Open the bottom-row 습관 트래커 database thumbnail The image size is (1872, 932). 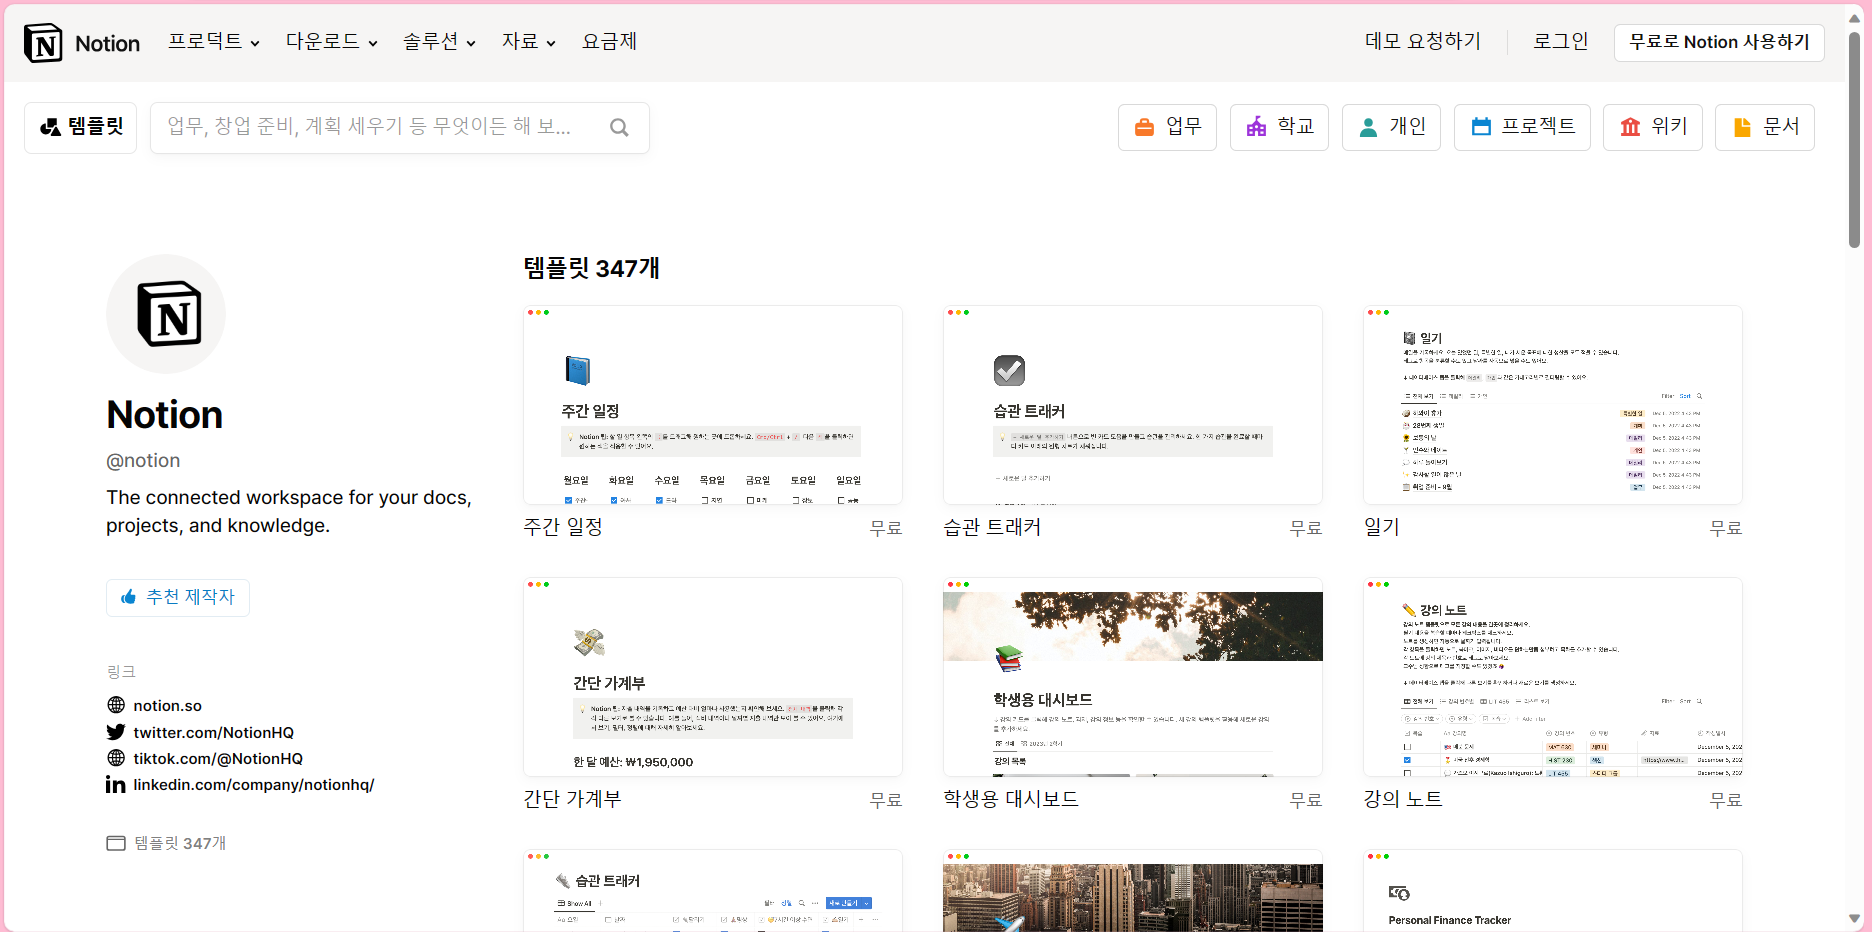pos(713,890)
